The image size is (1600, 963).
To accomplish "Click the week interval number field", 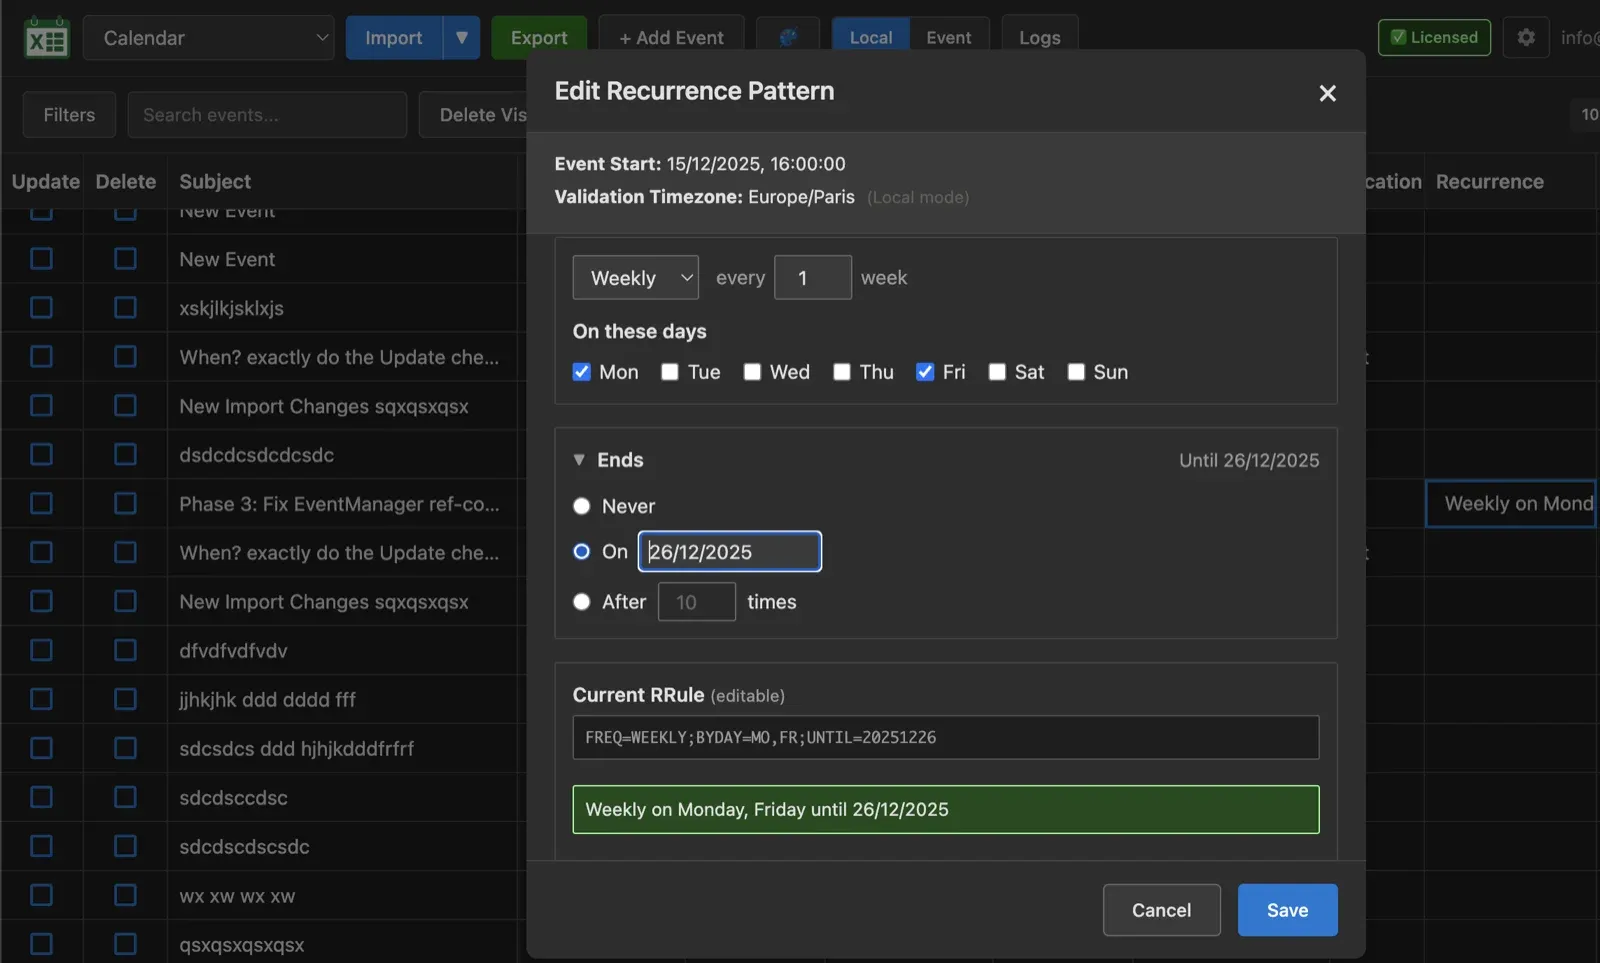I will click(812, 278).
